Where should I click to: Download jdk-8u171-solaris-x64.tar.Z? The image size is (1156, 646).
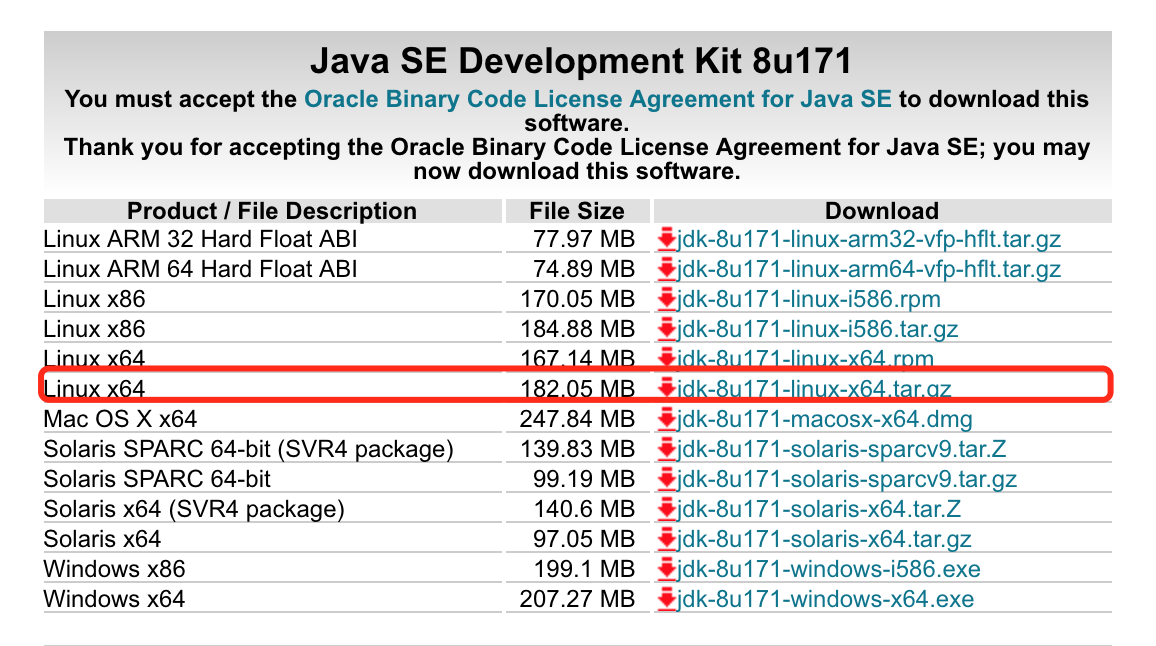pyautogui.click(x=819, y=509)
